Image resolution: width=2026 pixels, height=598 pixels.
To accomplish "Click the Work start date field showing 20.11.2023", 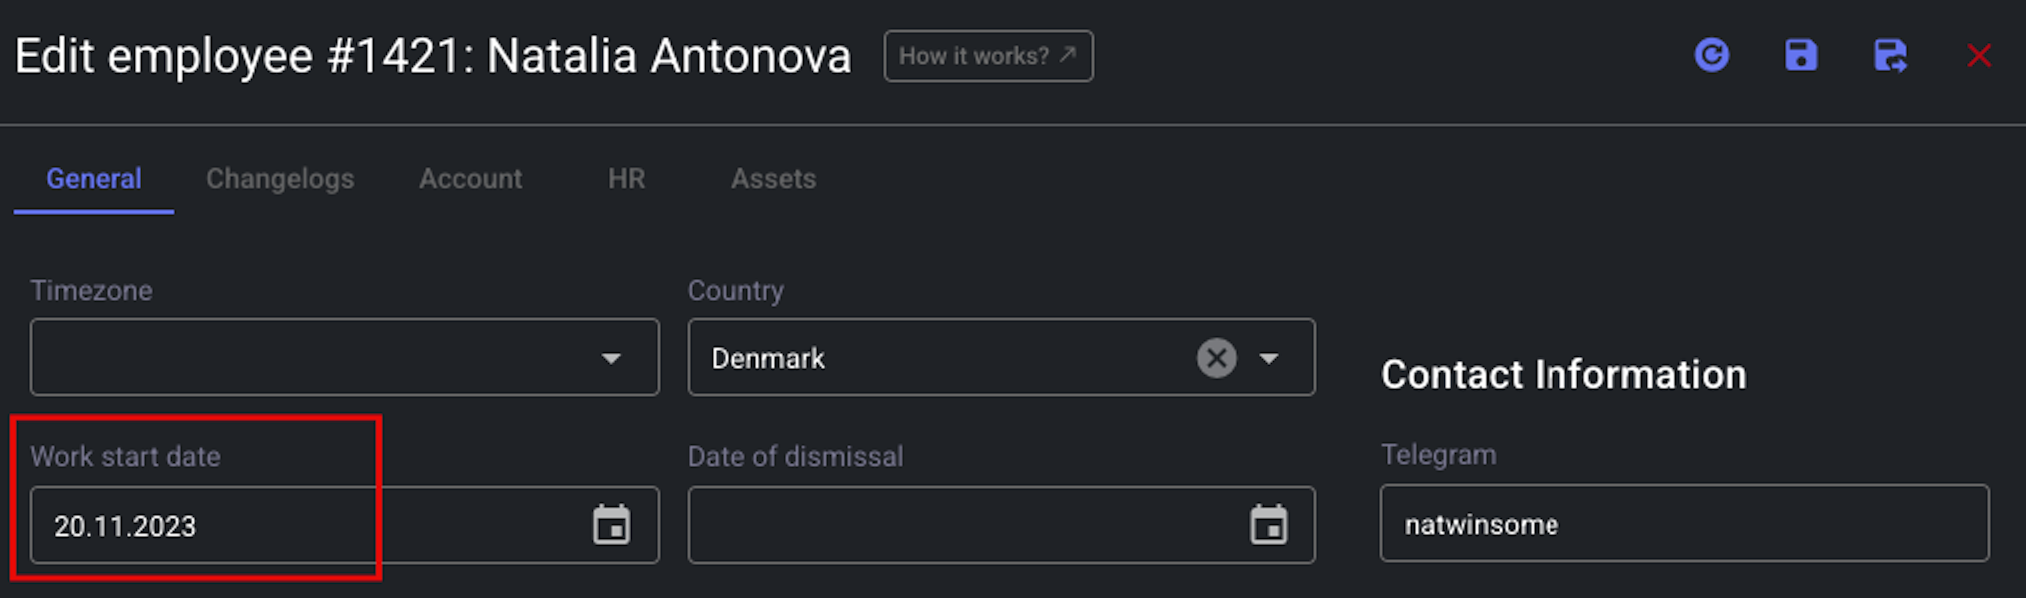I will click(x=344, y=525).
